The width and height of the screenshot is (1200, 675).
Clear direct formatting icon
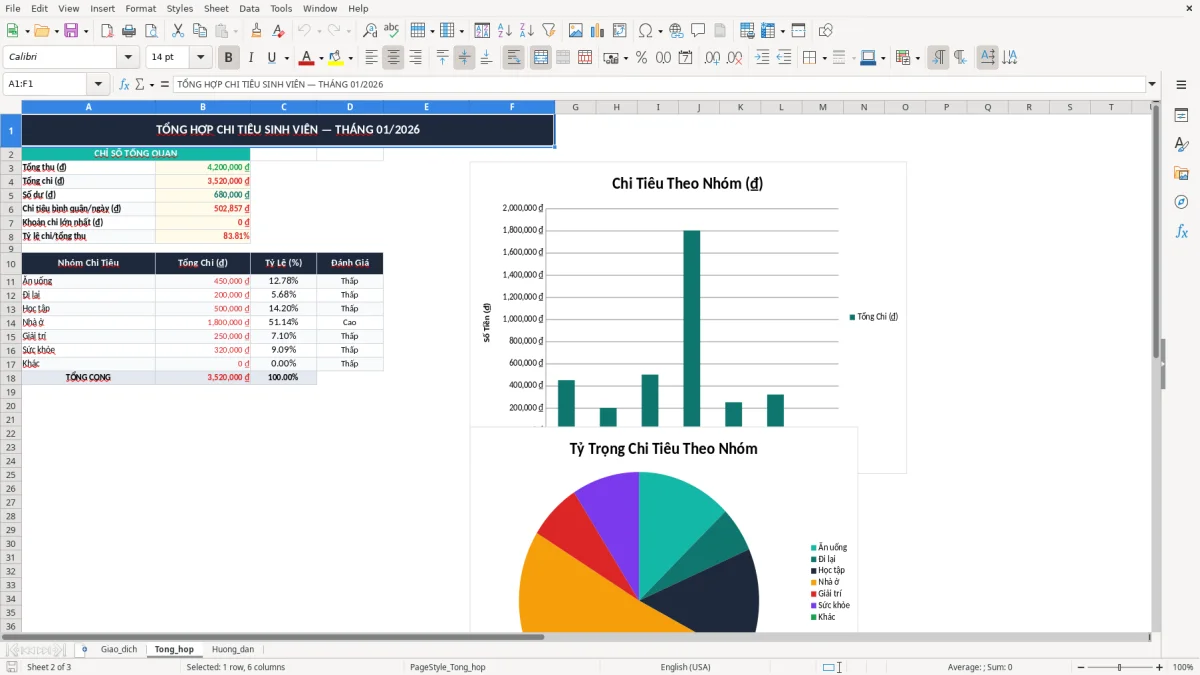[x=279, y=31]
